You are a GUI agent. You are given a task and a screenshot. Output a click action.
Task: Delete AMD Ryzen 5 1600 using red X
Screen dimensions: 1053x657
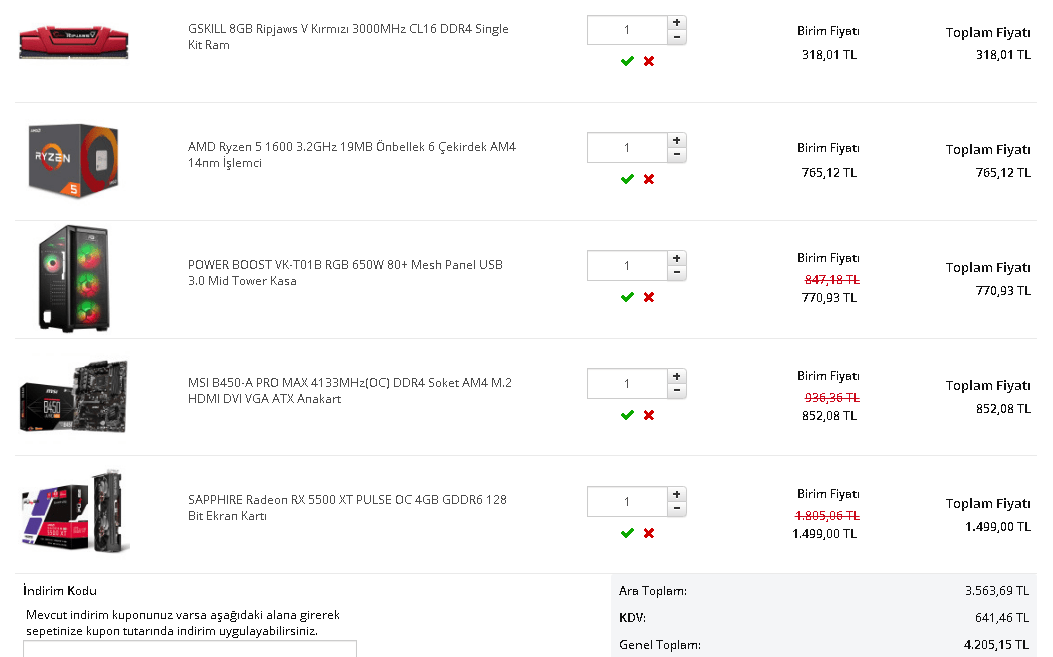pos(649,179)
